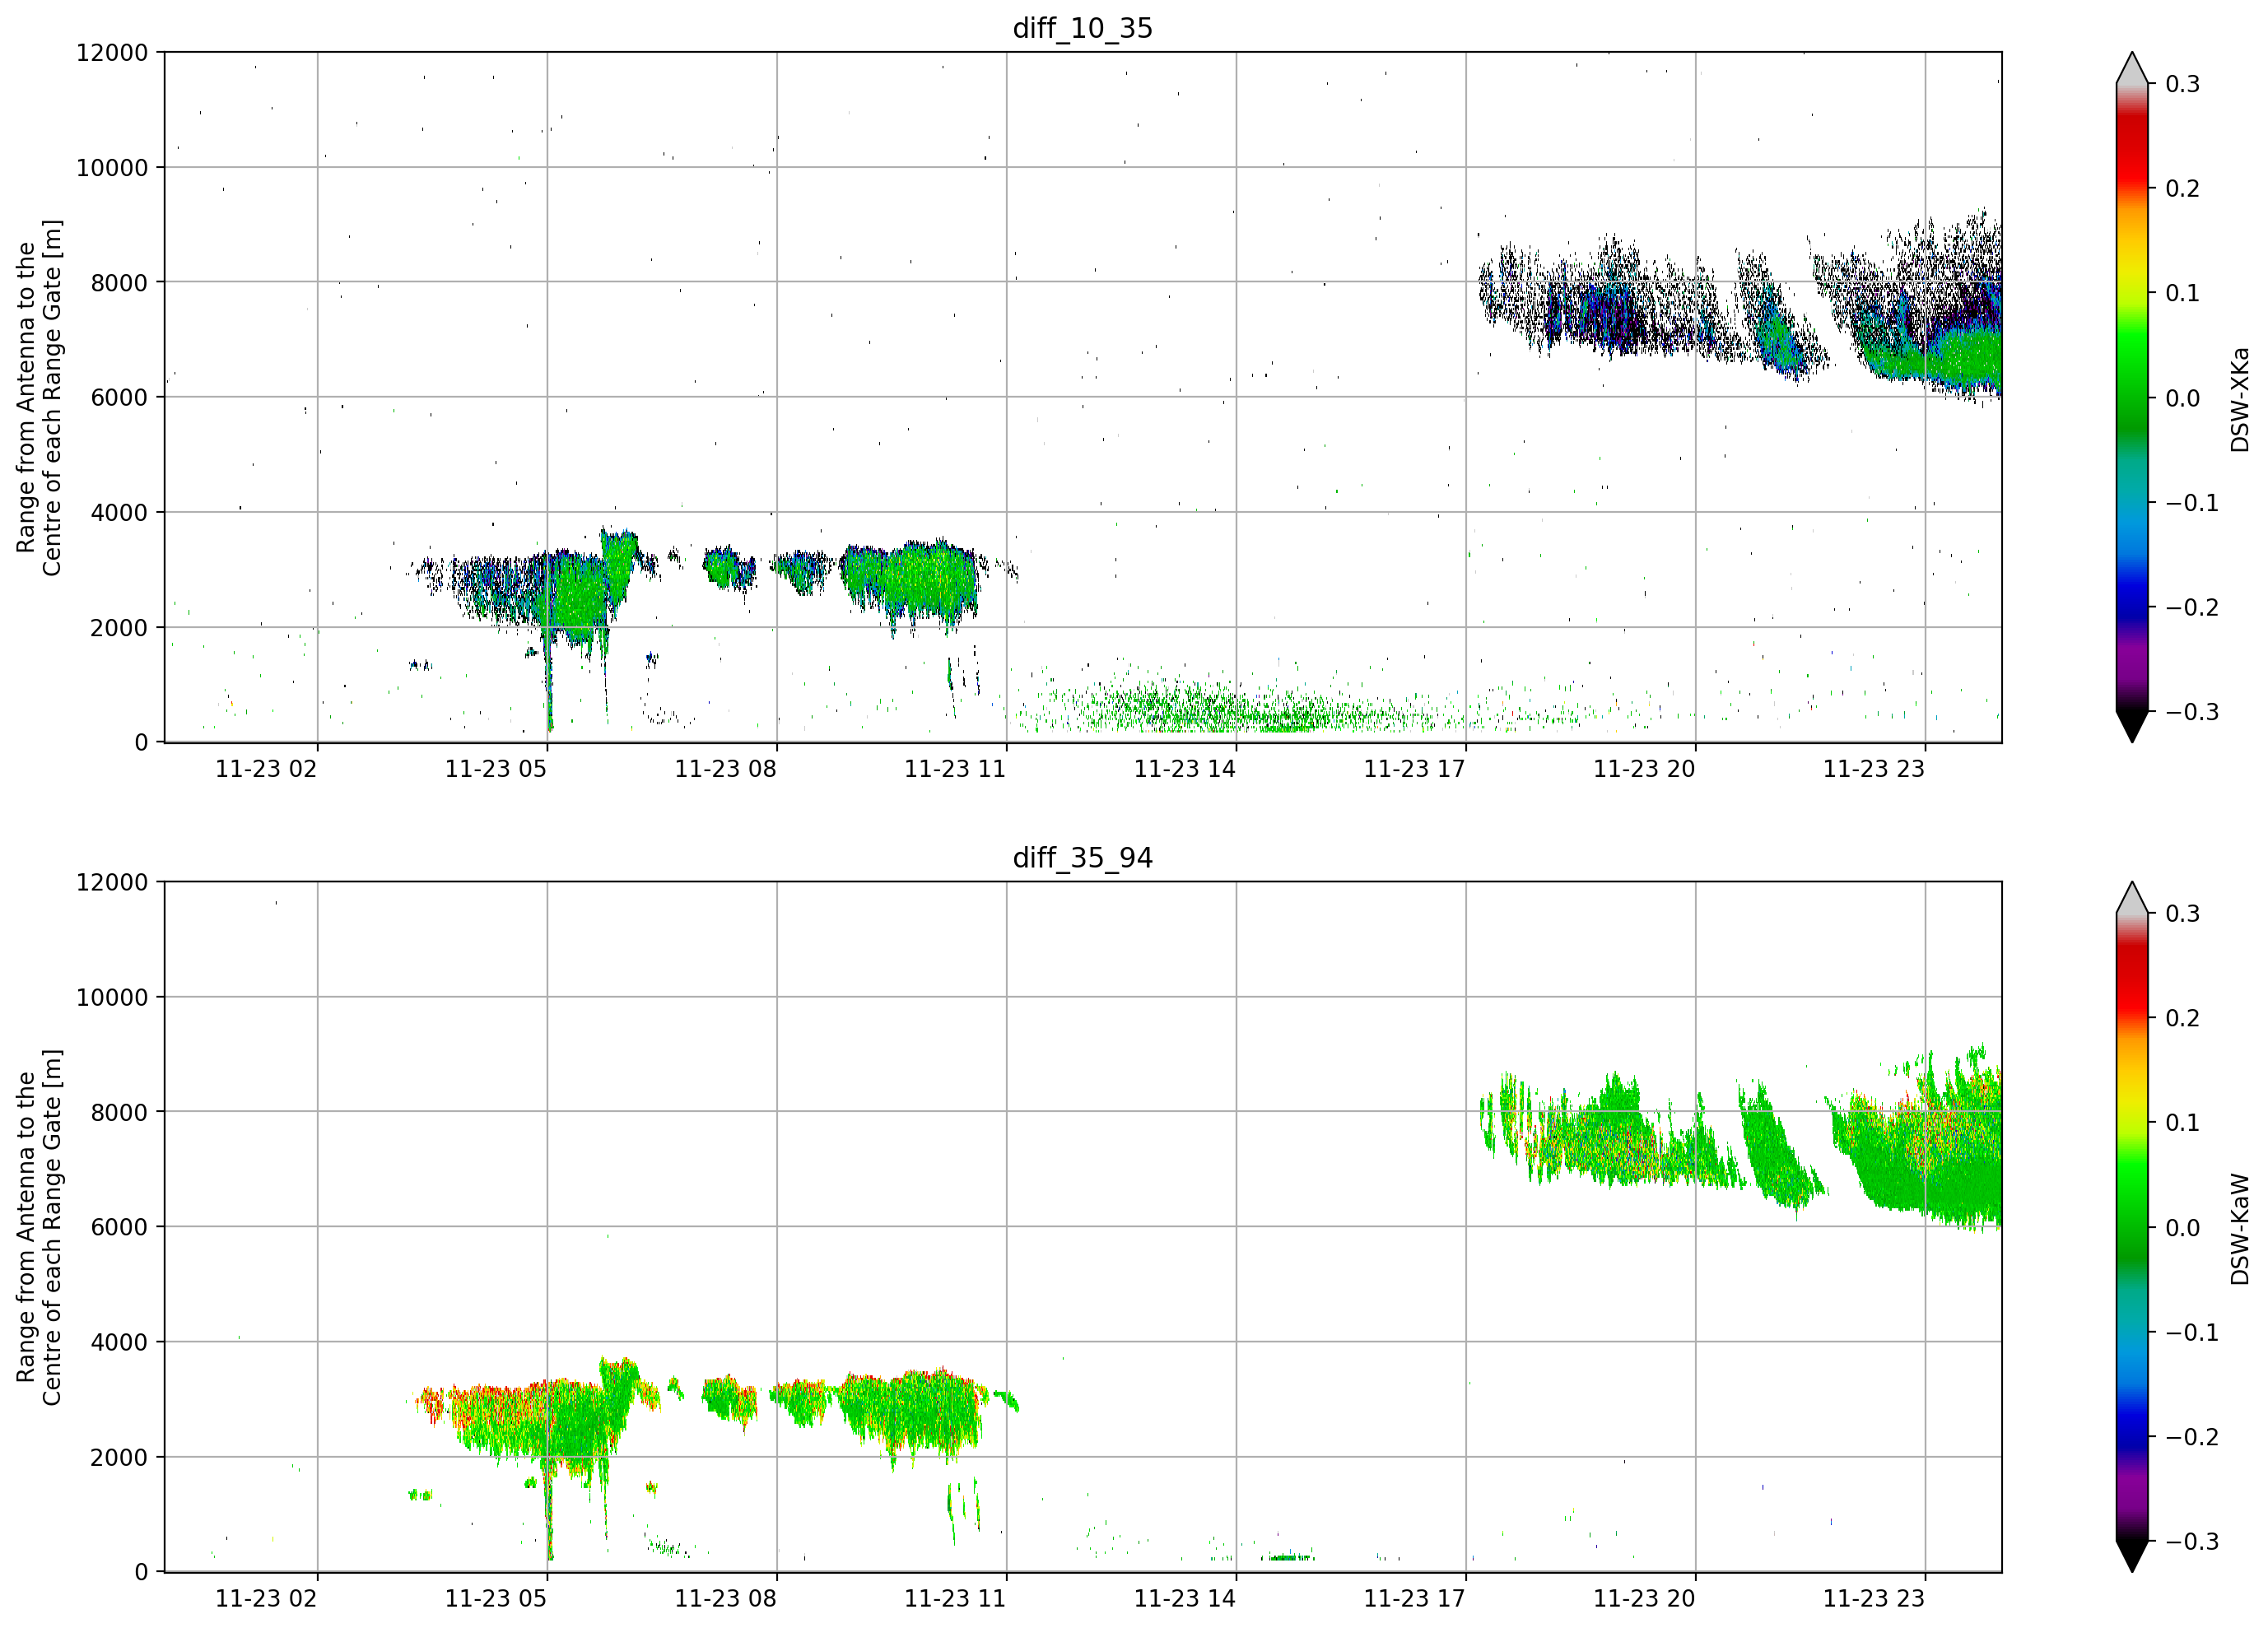Click the top plot's y tick 10000
This screenshot has height=1628, width=2268.
click(112, 168)
